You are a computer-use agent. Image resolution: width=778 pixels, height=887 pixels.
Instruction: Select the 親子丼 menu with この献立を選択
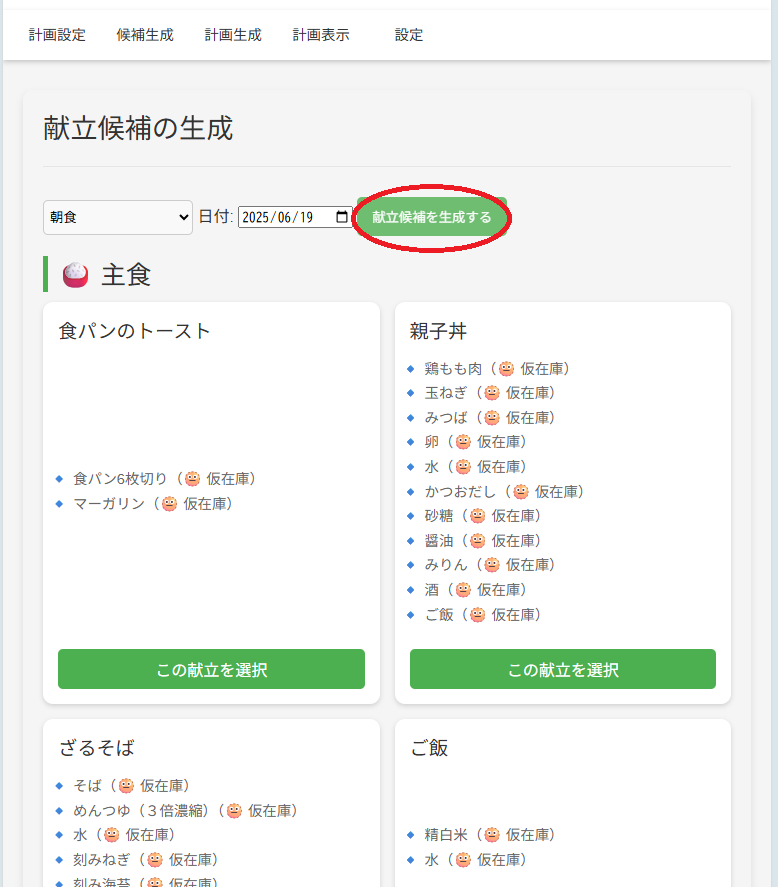click(x=563, y=669)
